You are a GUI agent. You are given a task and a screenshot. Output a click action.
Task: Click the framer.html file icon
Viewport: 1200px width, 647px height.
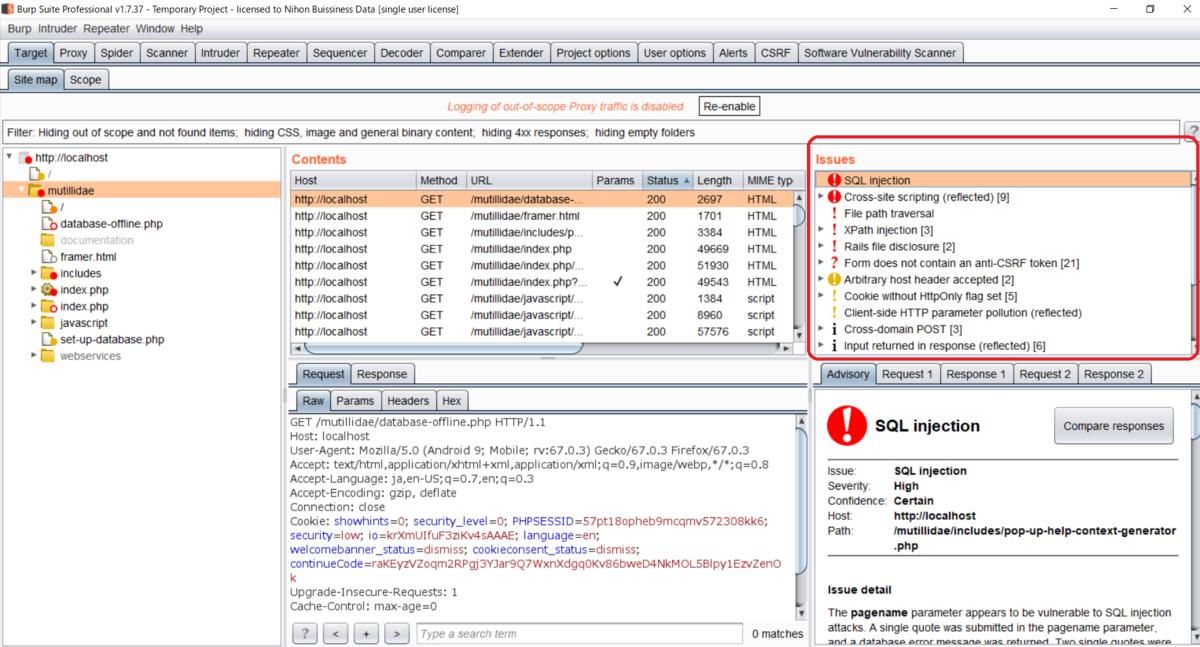pyautogui.click(x=48, y=257)
